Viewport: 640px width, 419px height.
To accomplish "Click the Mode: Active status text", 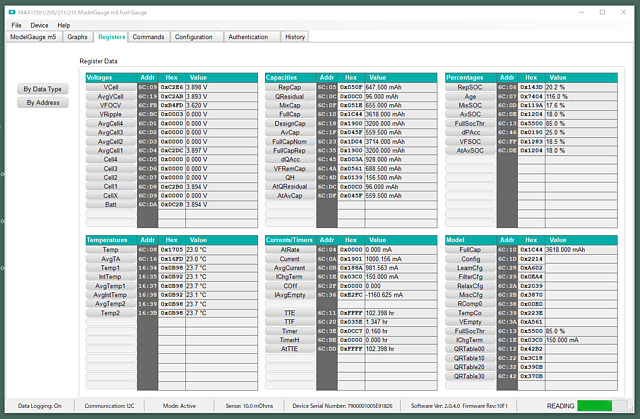I will pos(179,406).
